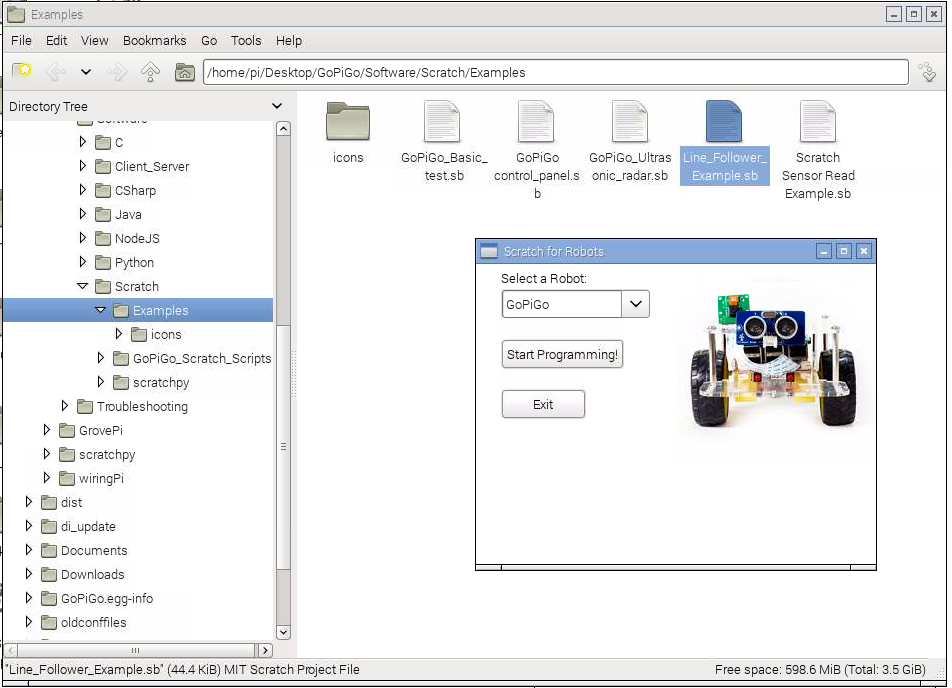Open the Go menu

209,41
